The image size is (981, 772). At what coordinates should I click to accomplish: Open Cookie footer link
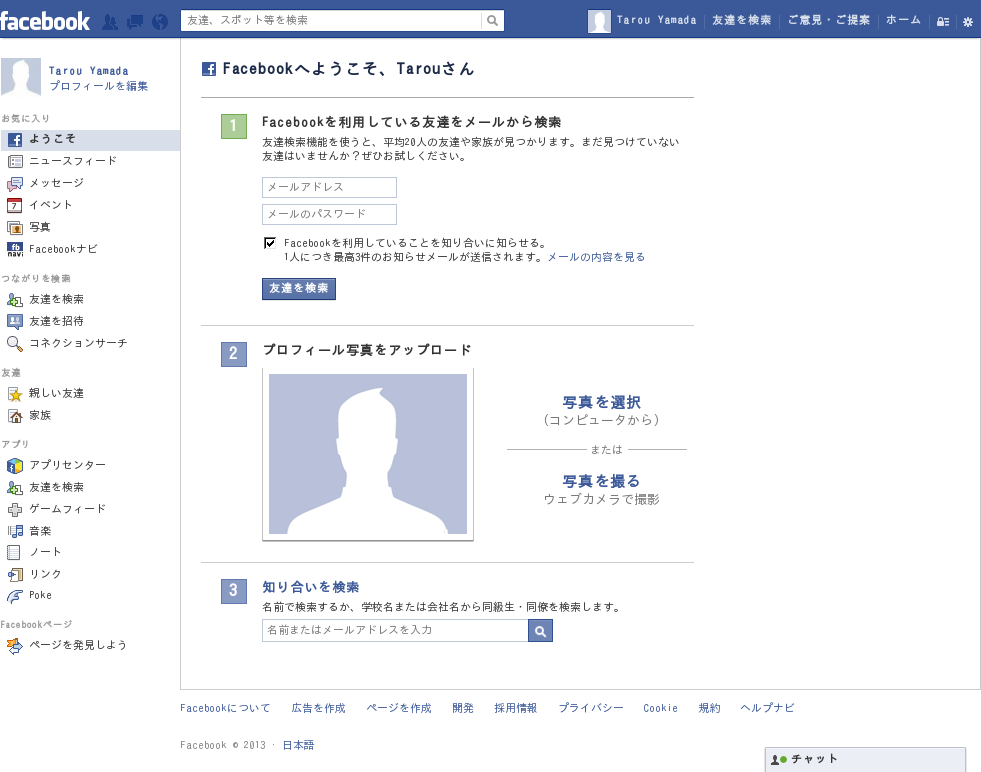click(660, 708)
